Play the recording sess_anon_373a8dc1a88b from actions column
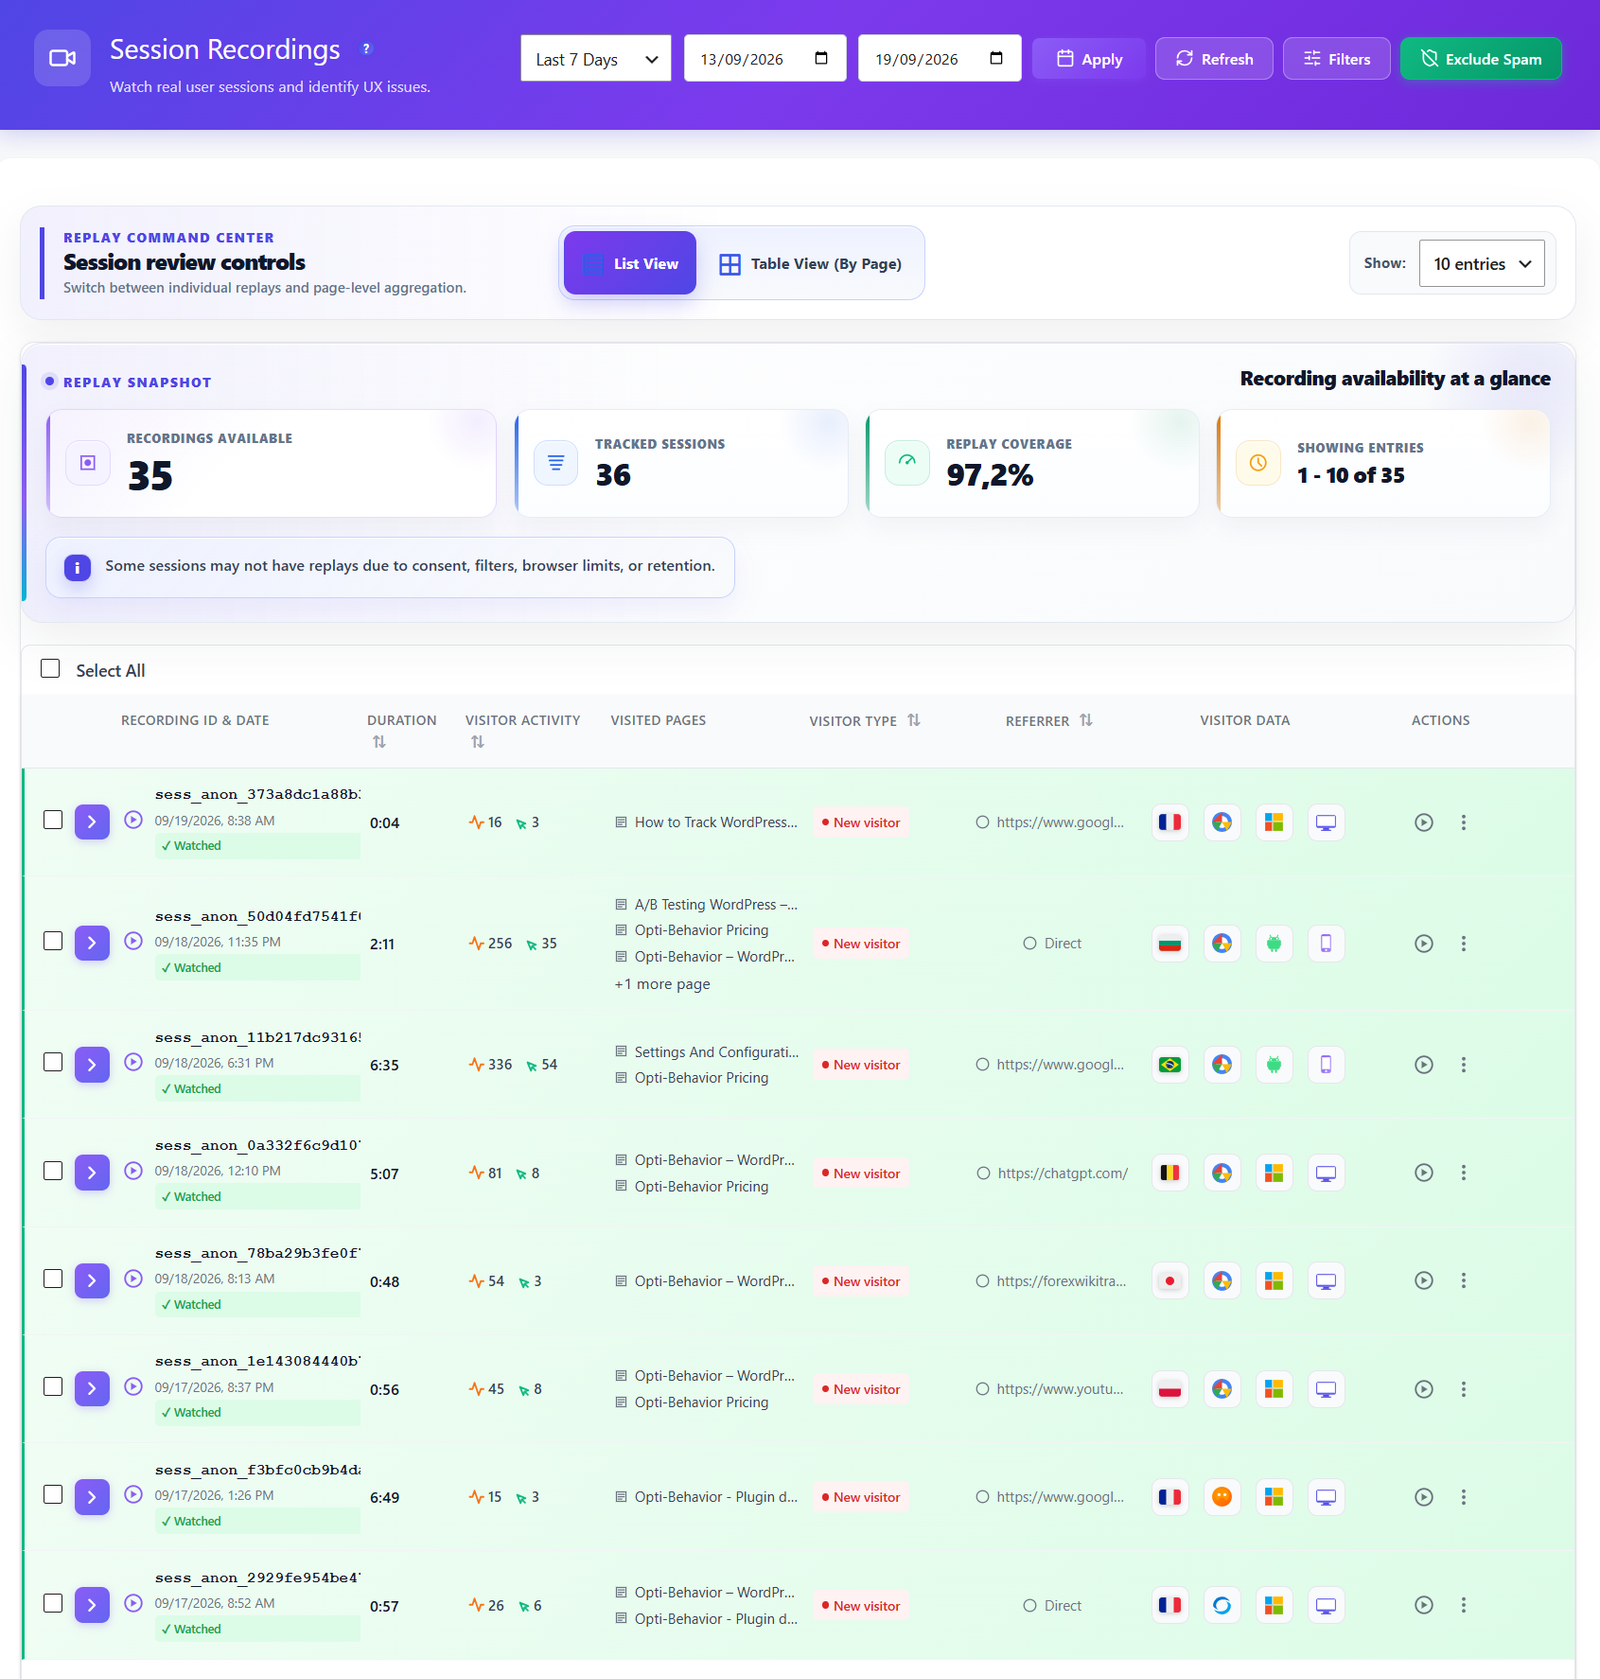 [x=1424, y=822]
